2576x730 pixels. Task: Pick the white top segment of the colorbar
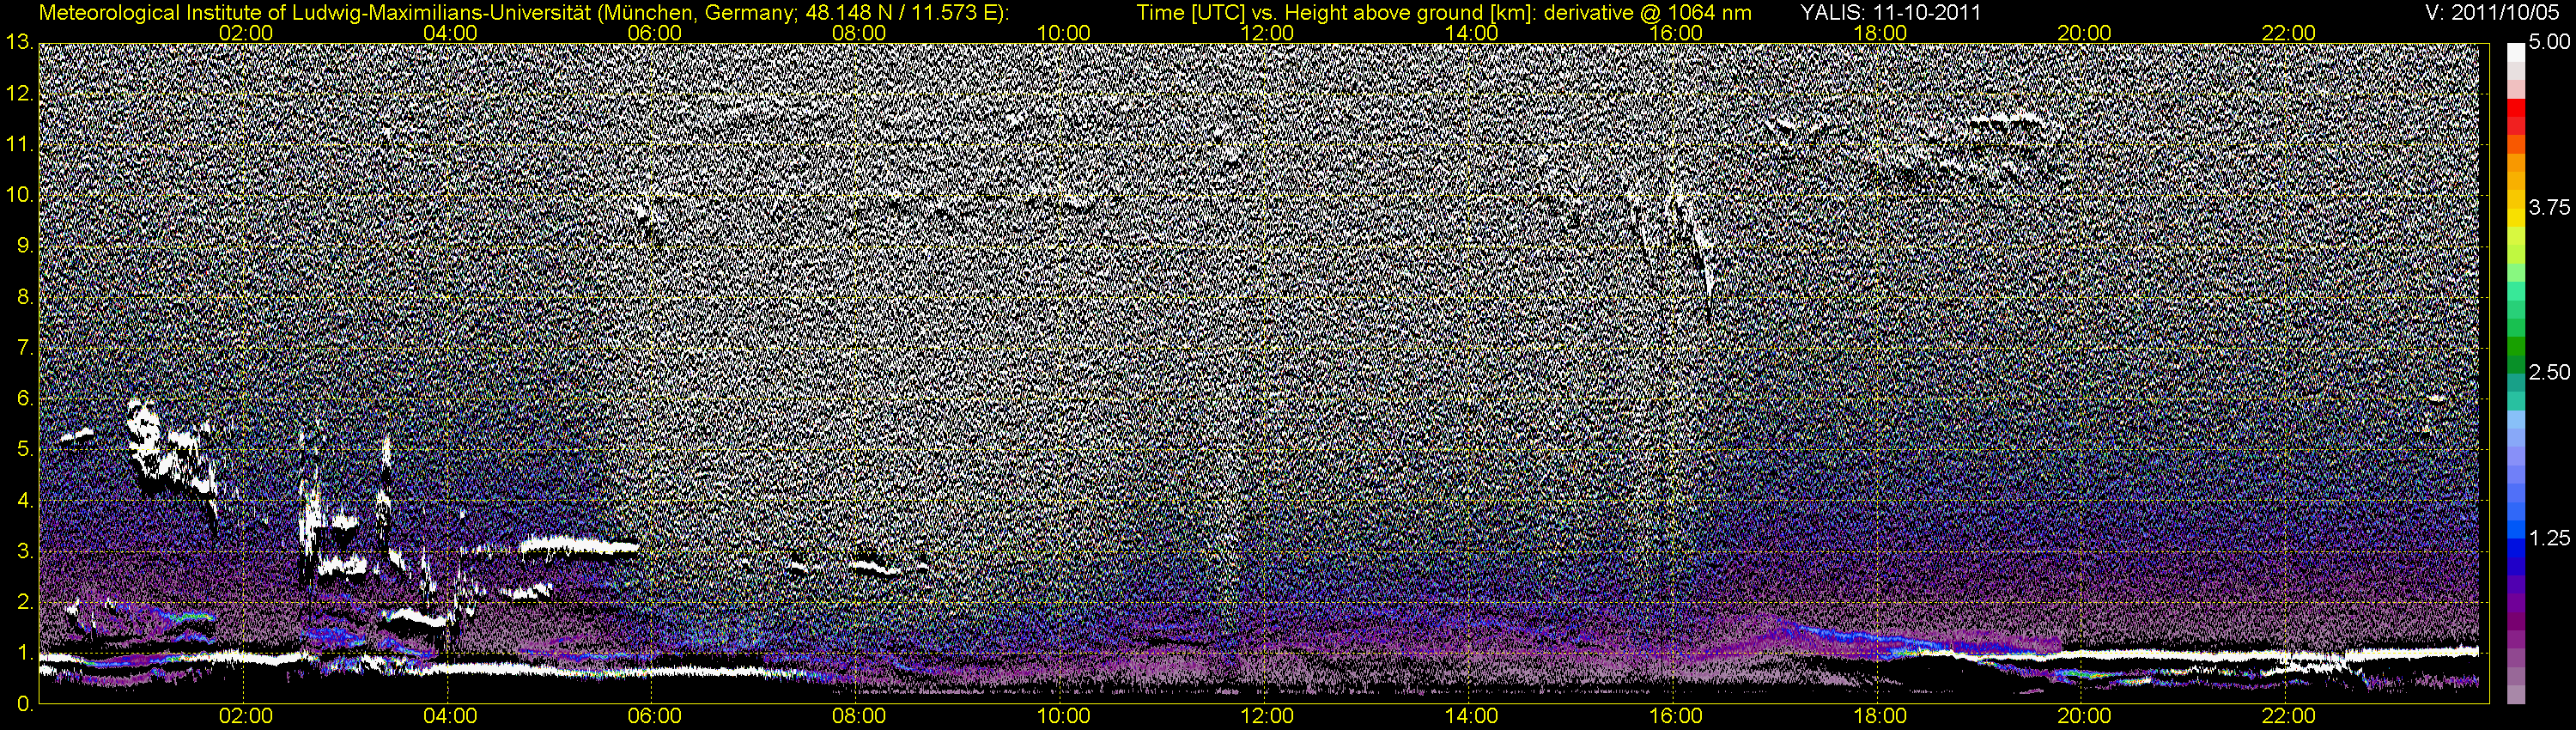(x=2515, y=52)
